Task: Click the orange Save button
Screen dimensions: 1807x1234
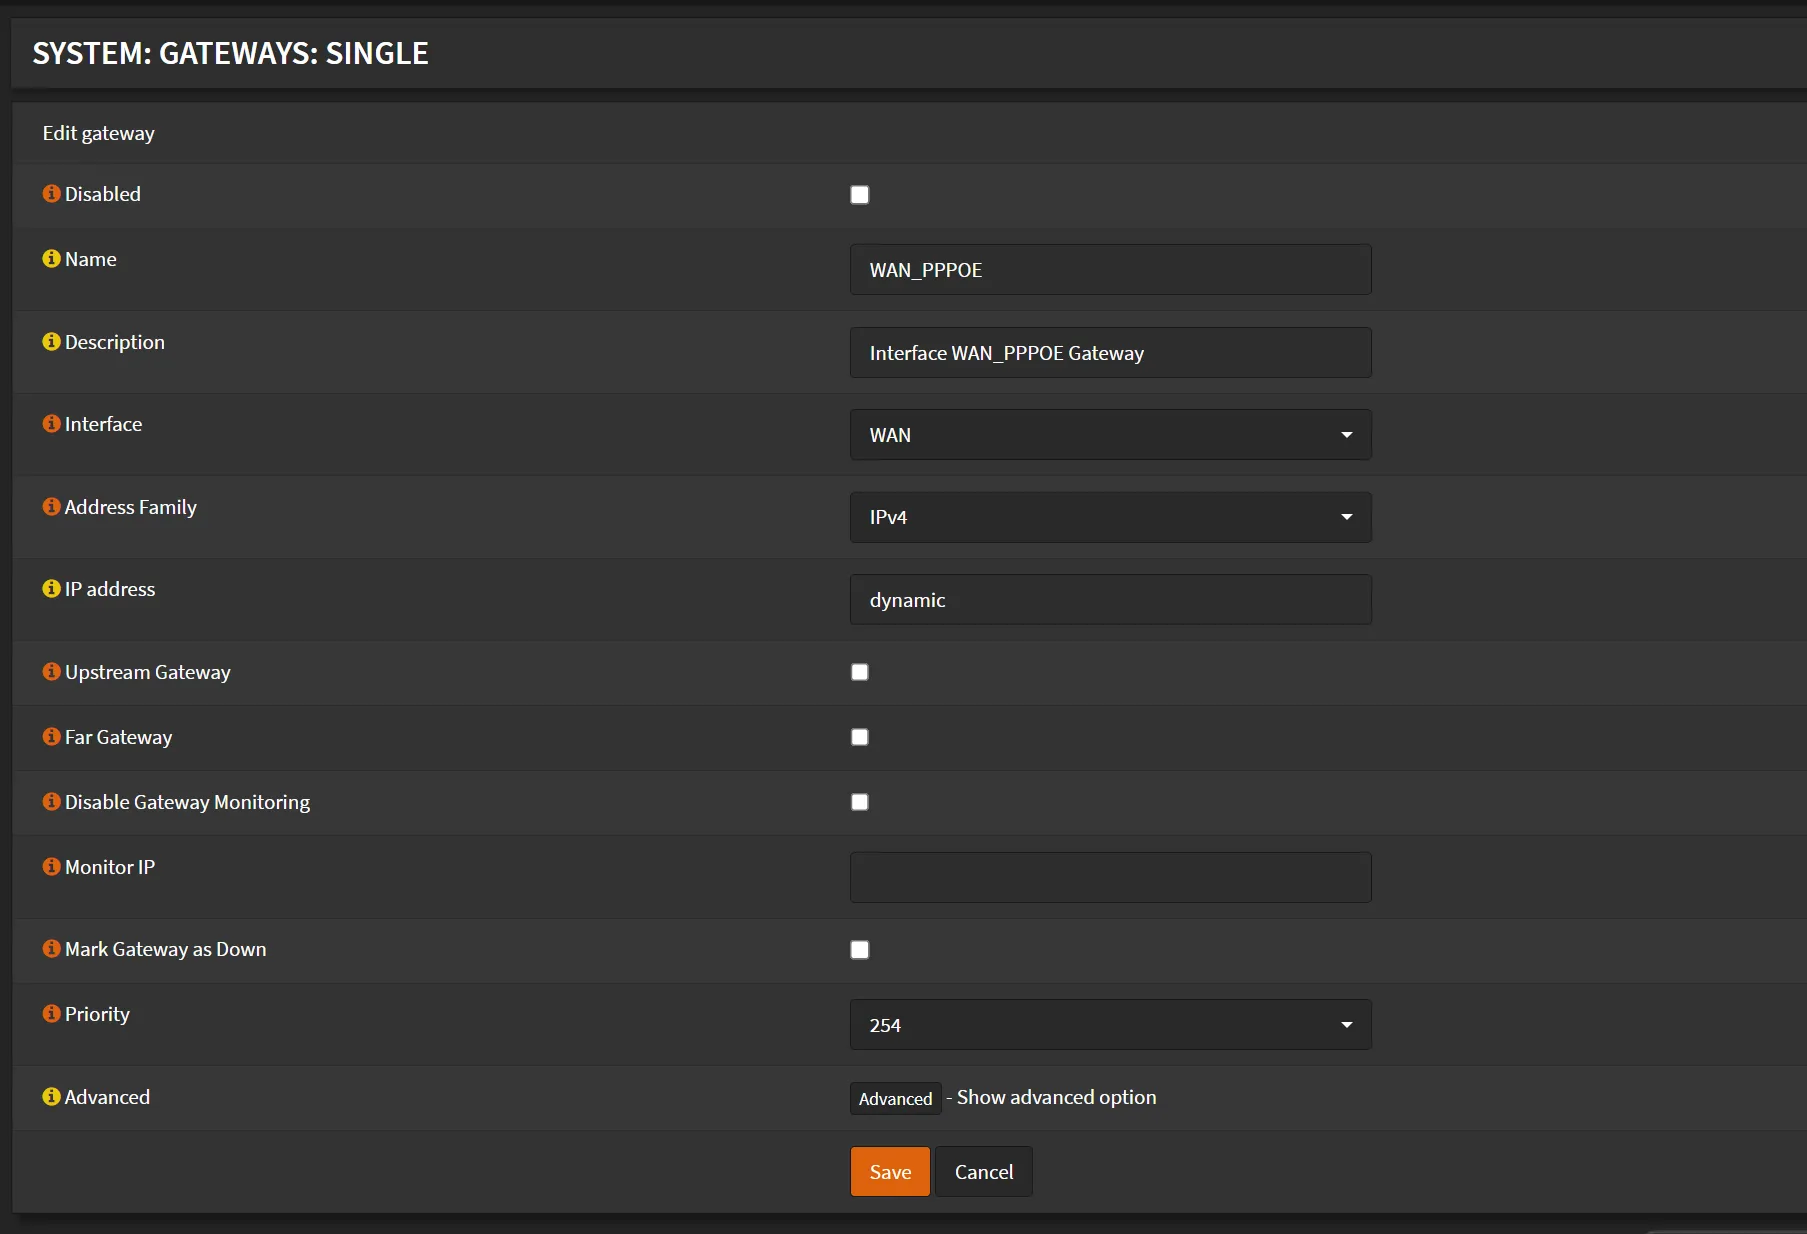Action: click(x=890, y=1172)
